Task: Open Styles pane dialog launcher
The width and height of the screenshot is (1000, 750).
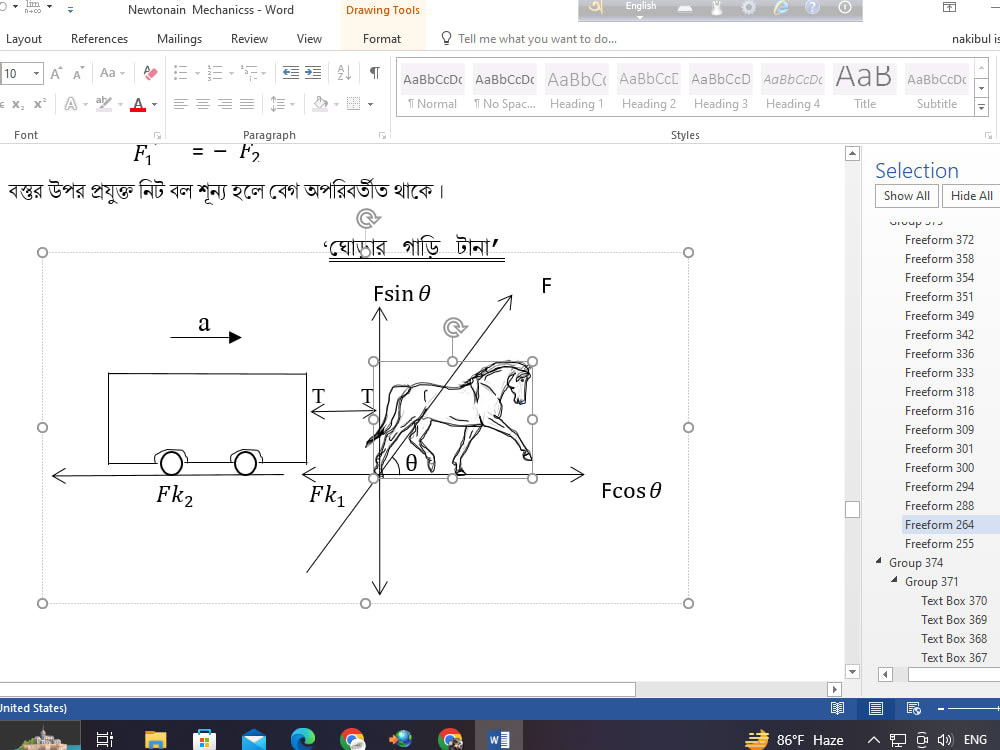Action: [x=988, y=135]
